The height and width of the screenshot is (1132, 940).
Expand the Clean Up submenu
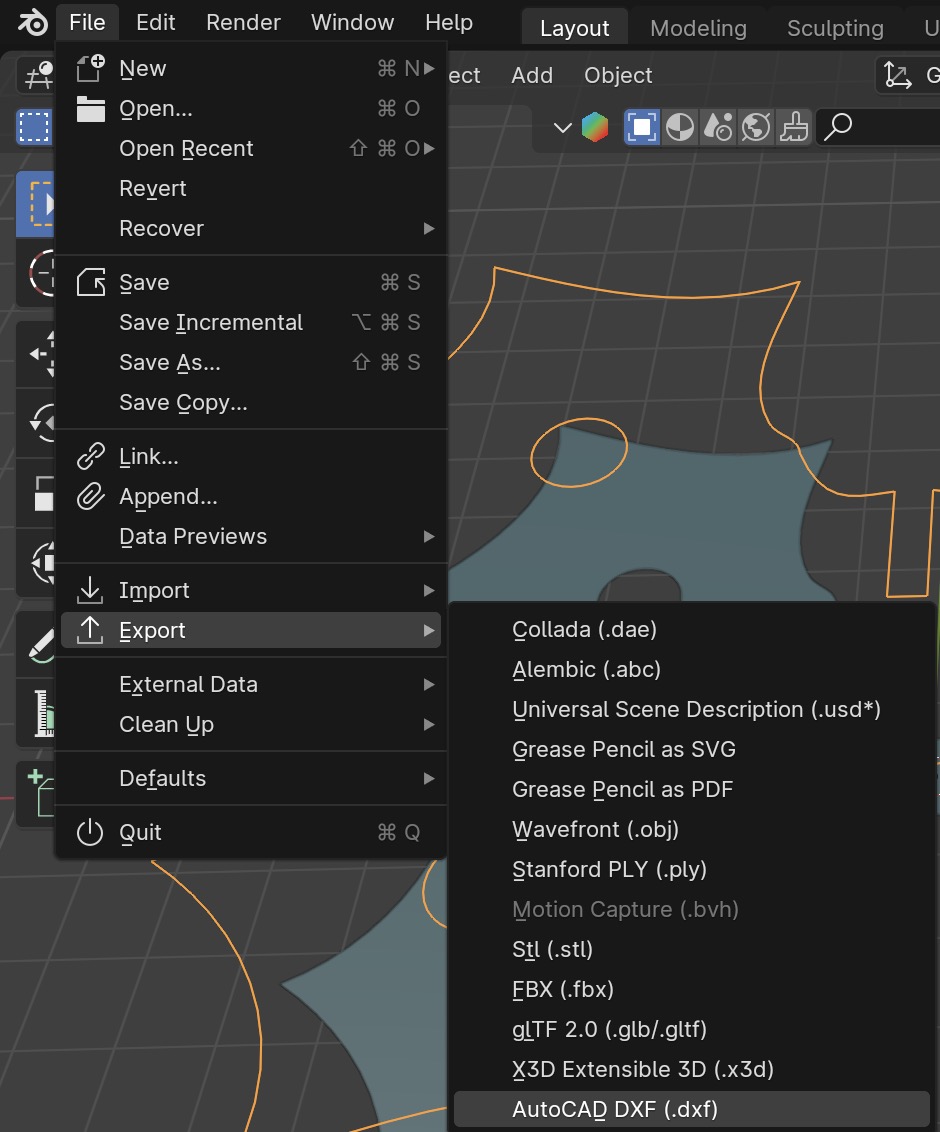point(251,724)
